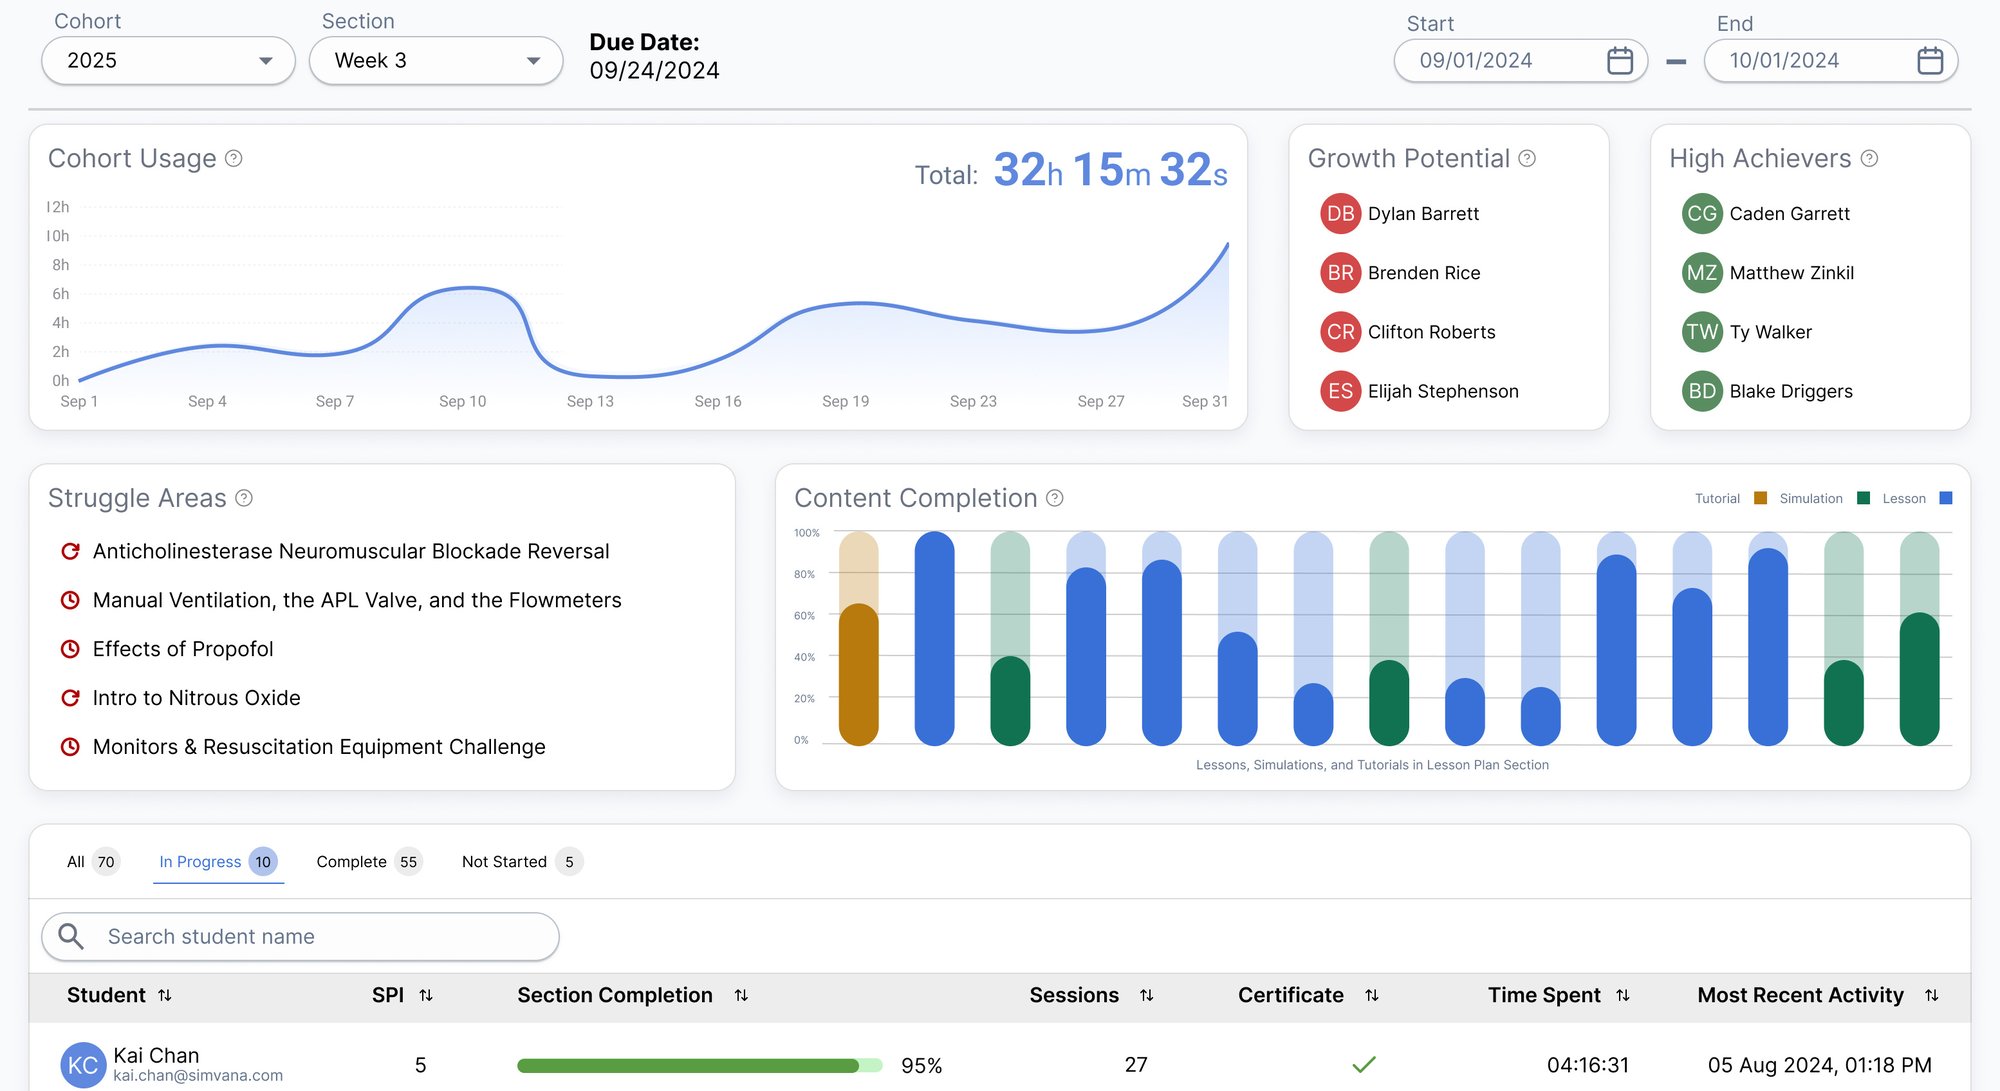Click the Lesson blue legend swatch
This screenshot has width=2000, height=1091.
pos(1946,498)
